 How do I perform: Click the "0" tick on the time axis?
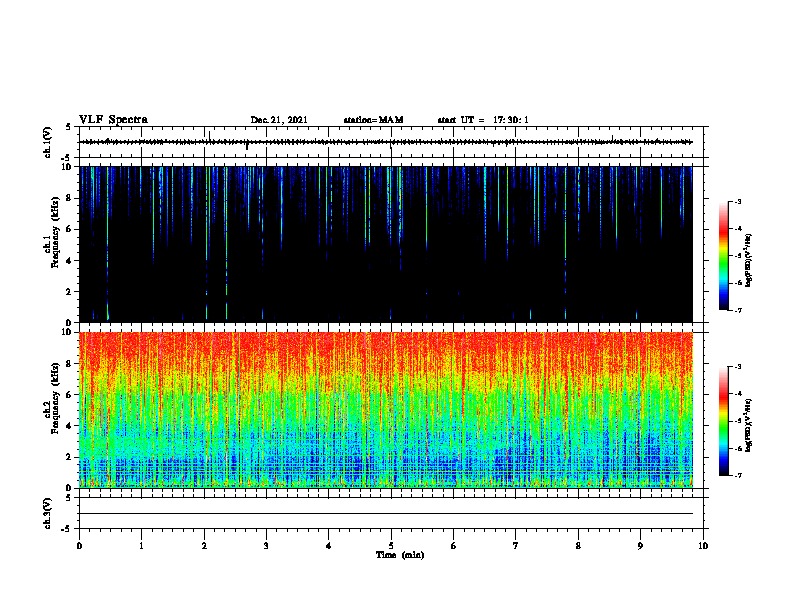pos(79,546)
